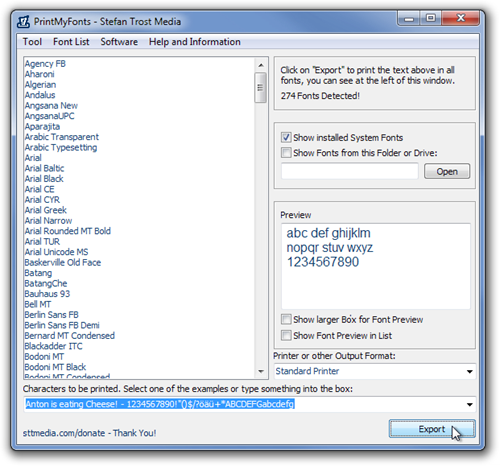
Task: Select Arial Narrow in the font list
Action: 48,221
